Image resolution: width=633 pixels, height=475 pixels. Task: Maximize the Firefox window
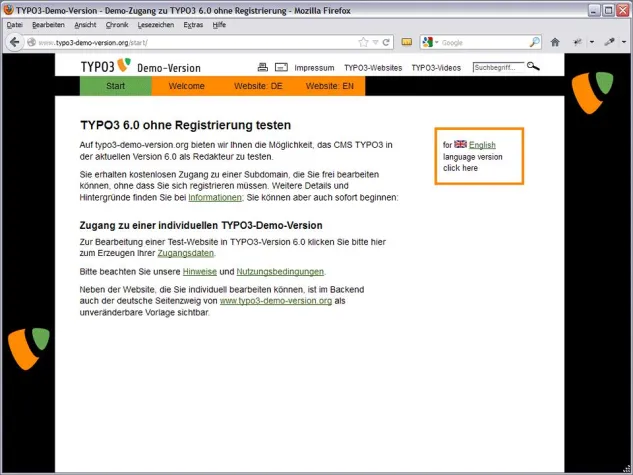pyautogui.click(x=608, y=10)
